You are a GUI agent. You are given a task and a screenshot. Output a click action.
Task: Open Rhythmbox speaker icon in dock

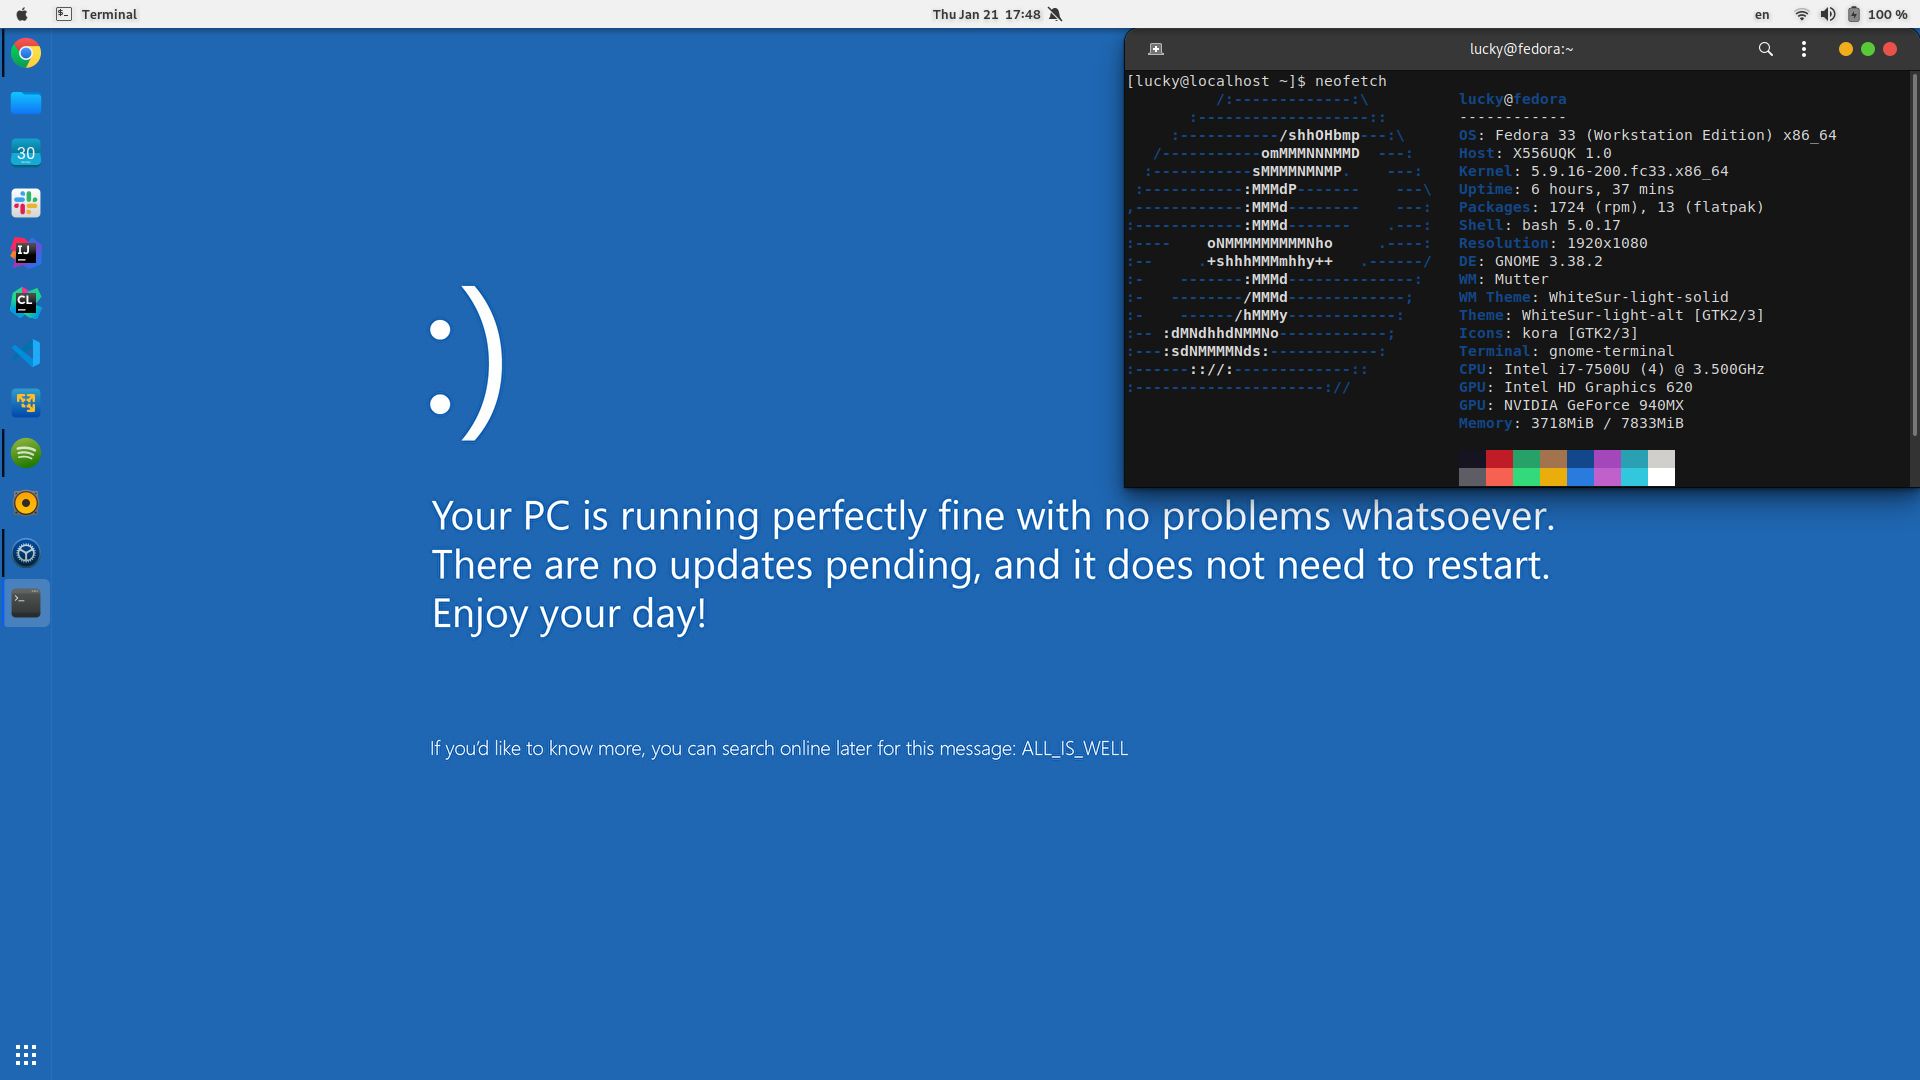coord(26,503)
